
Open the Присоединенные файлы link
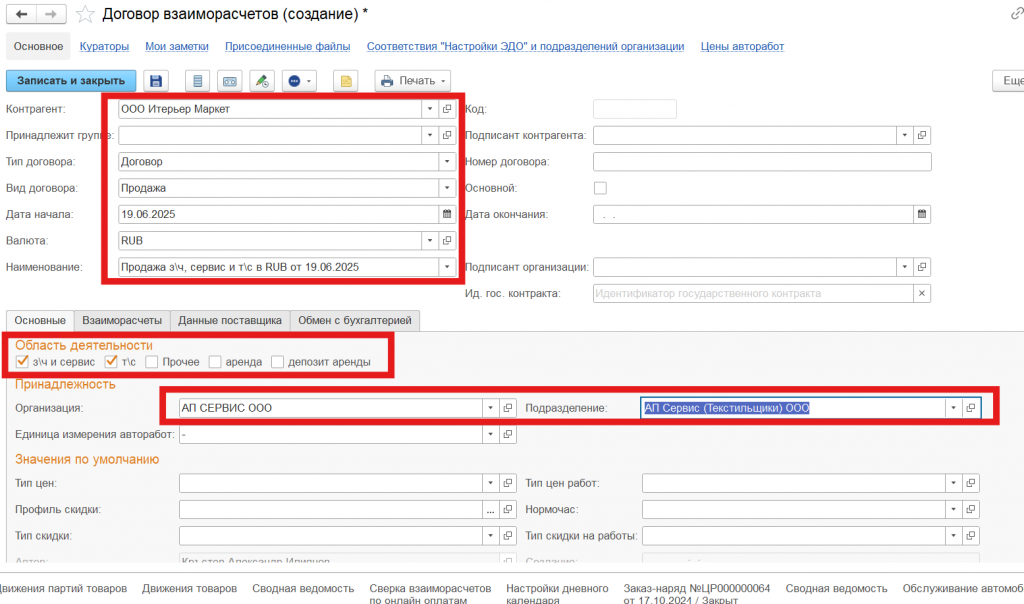tap(287, 46)
